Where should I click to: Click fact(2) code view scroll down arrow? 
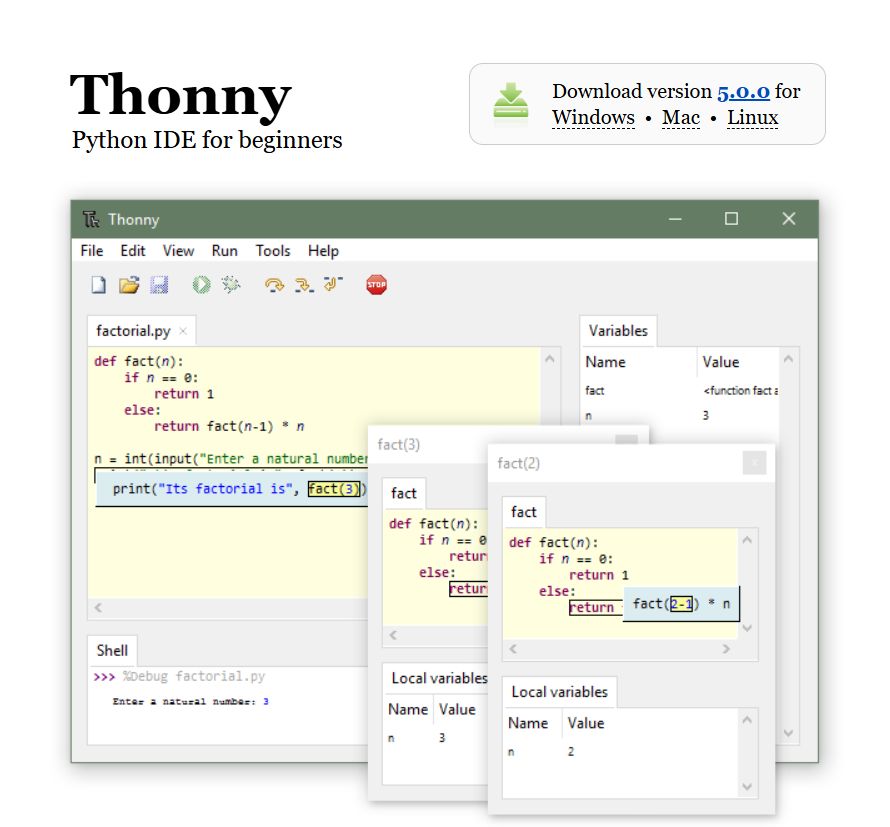coord(747,628)
